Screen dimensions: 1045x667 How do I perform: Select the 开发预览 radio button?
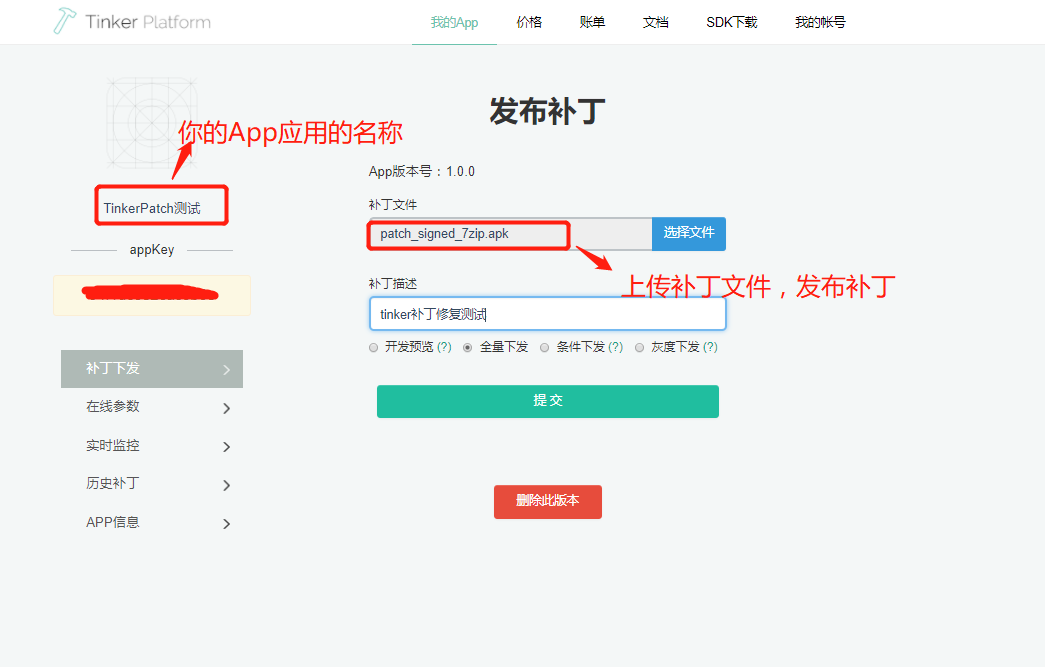[x=373, y=347]
